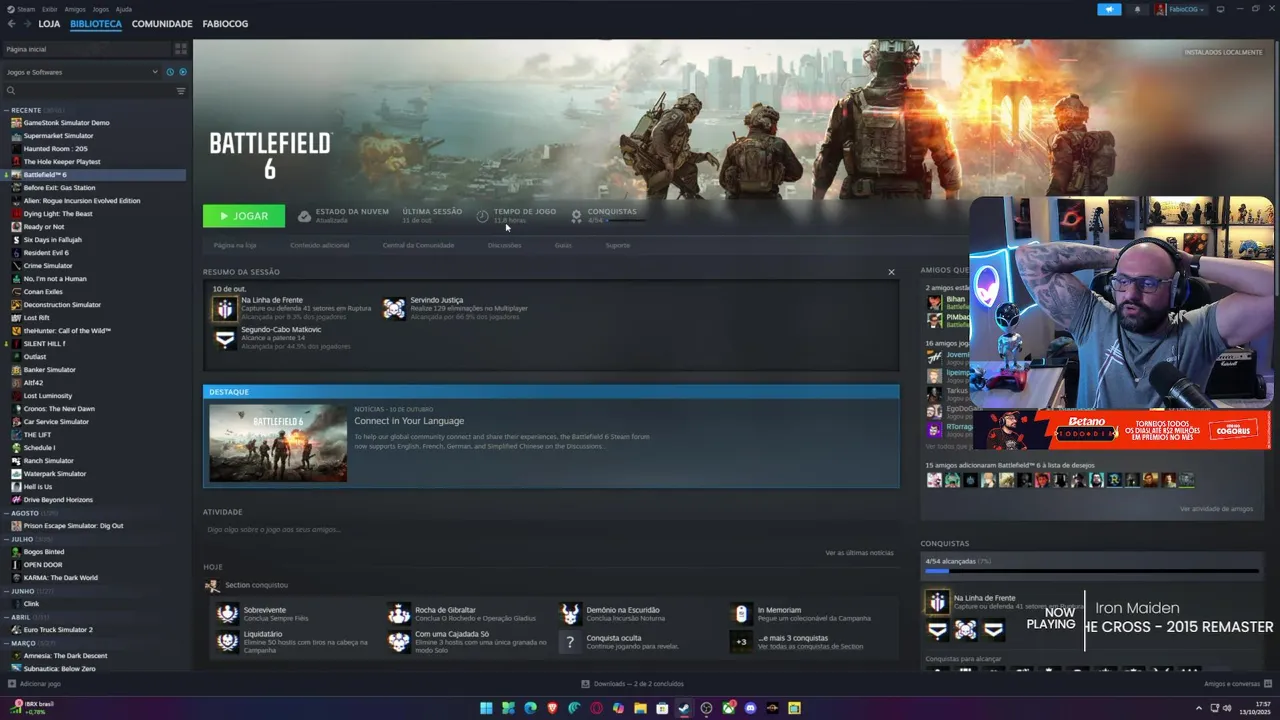Open the +3 more achievements tile

coord(741,642)
